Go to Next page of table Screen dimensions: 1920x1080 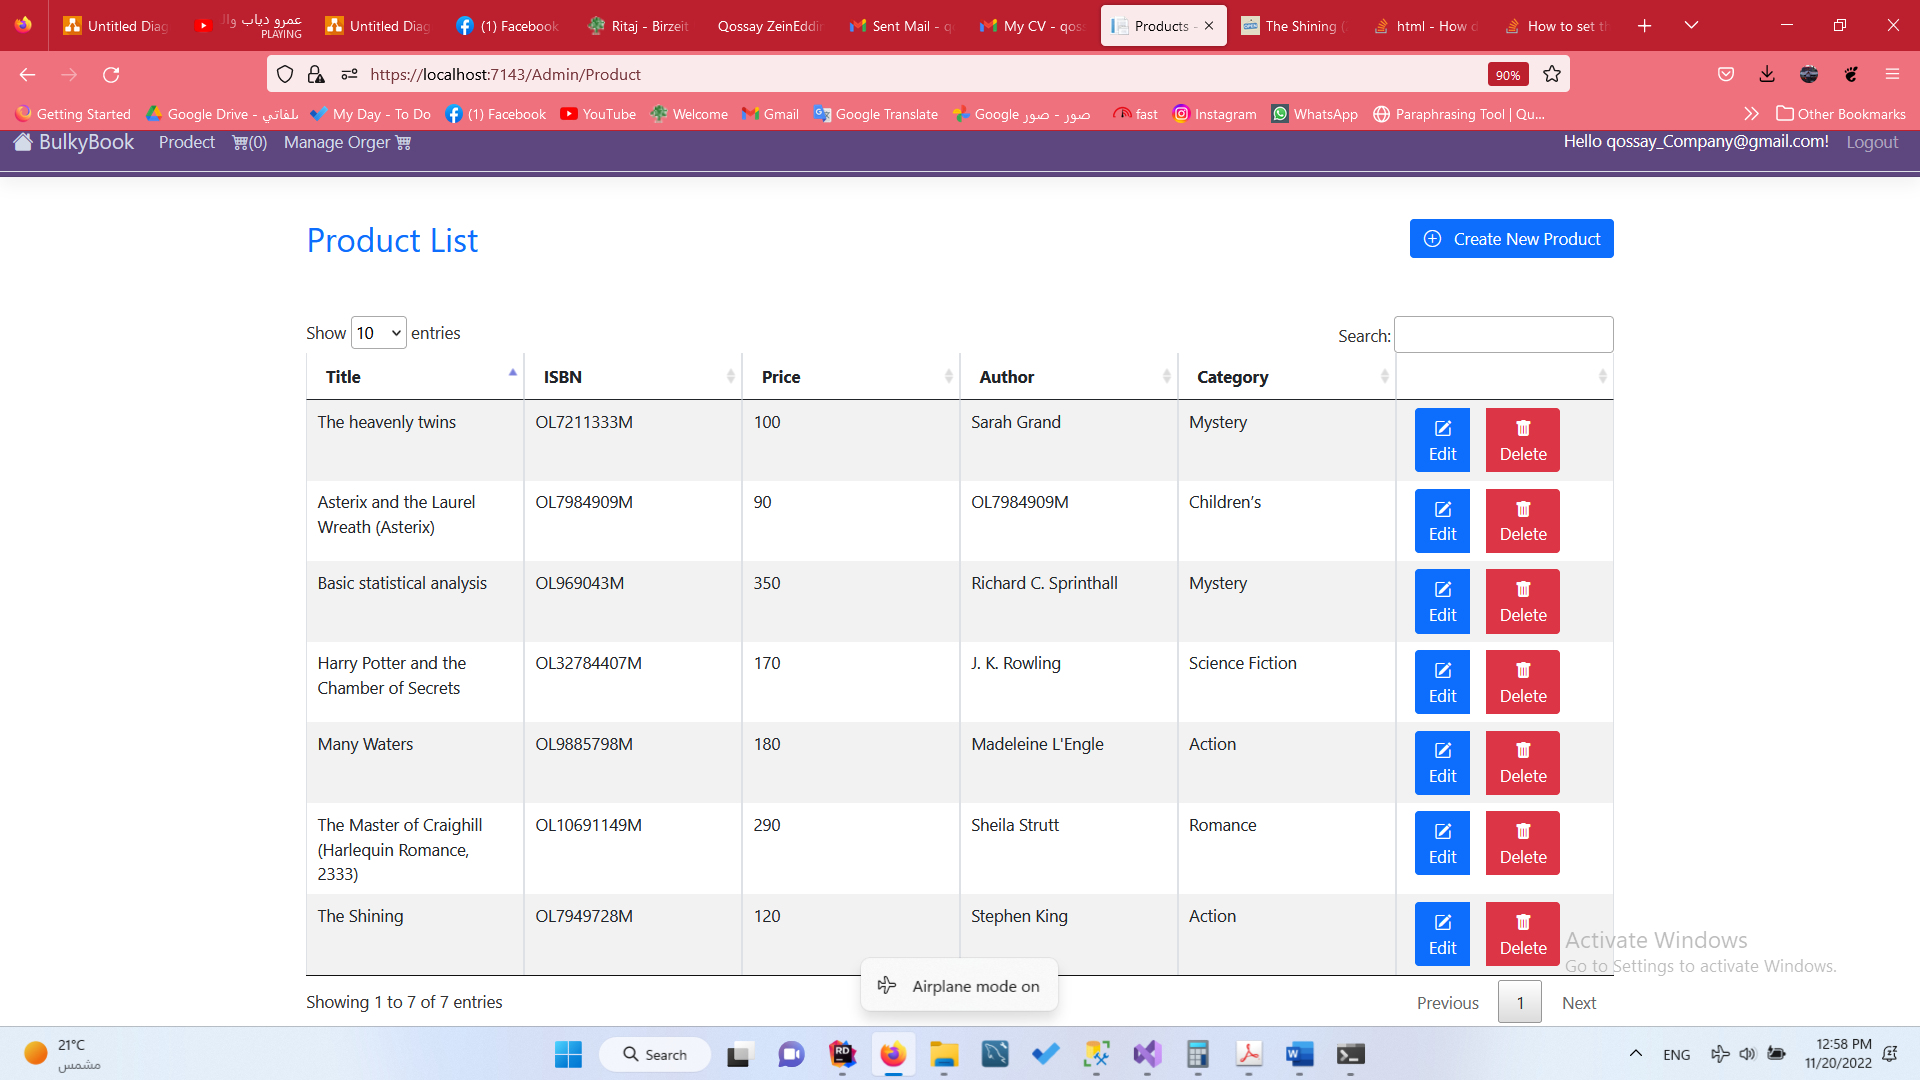click(1578, 1003)
